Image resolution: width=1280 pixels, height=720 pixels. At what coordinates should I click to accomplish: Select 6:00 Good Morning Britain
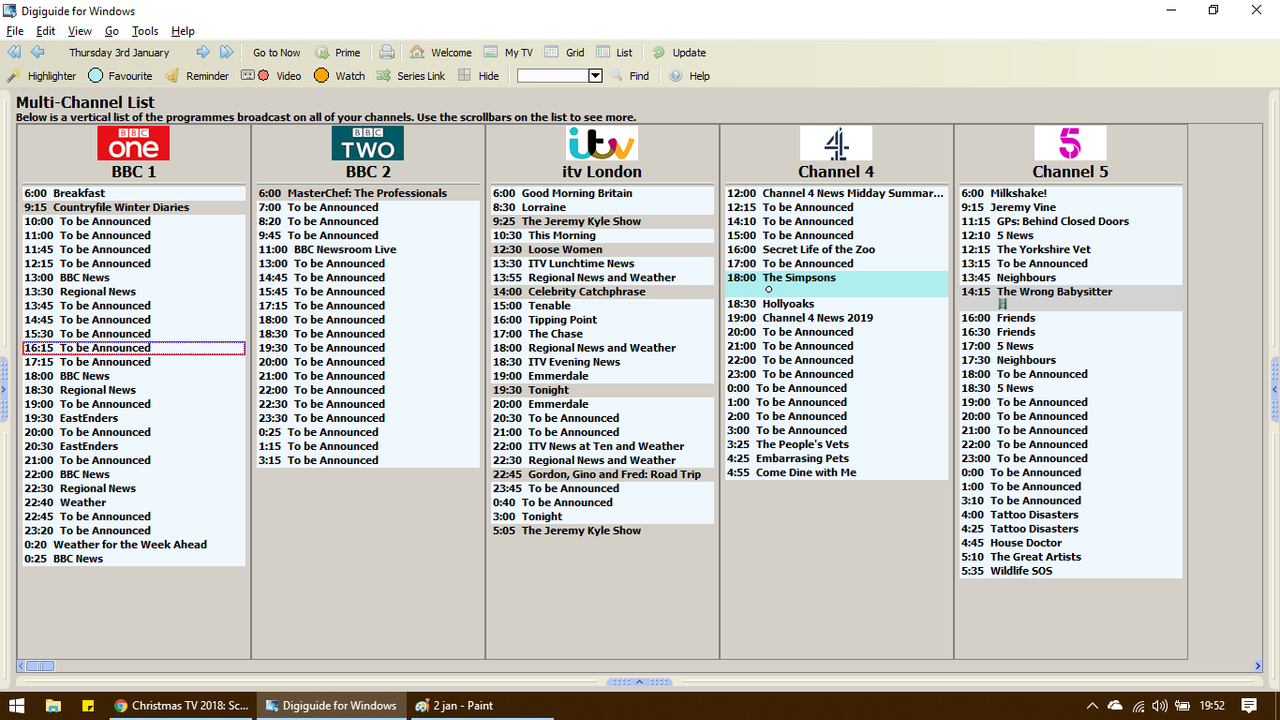click(x=602, y=193)
